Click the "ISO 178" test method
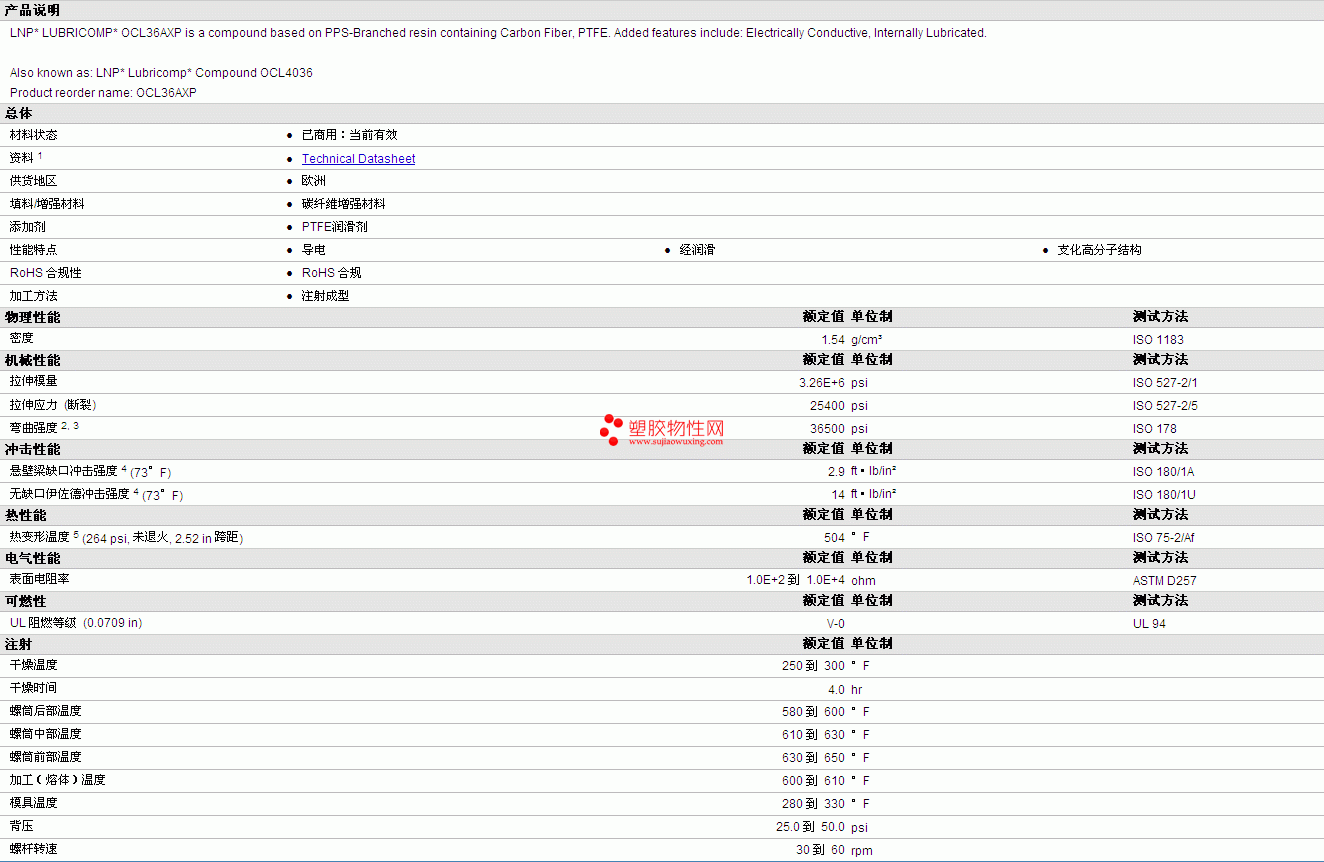This screenshot has width=1324, height=862. pyautogui.click(x=1155, y=429)
